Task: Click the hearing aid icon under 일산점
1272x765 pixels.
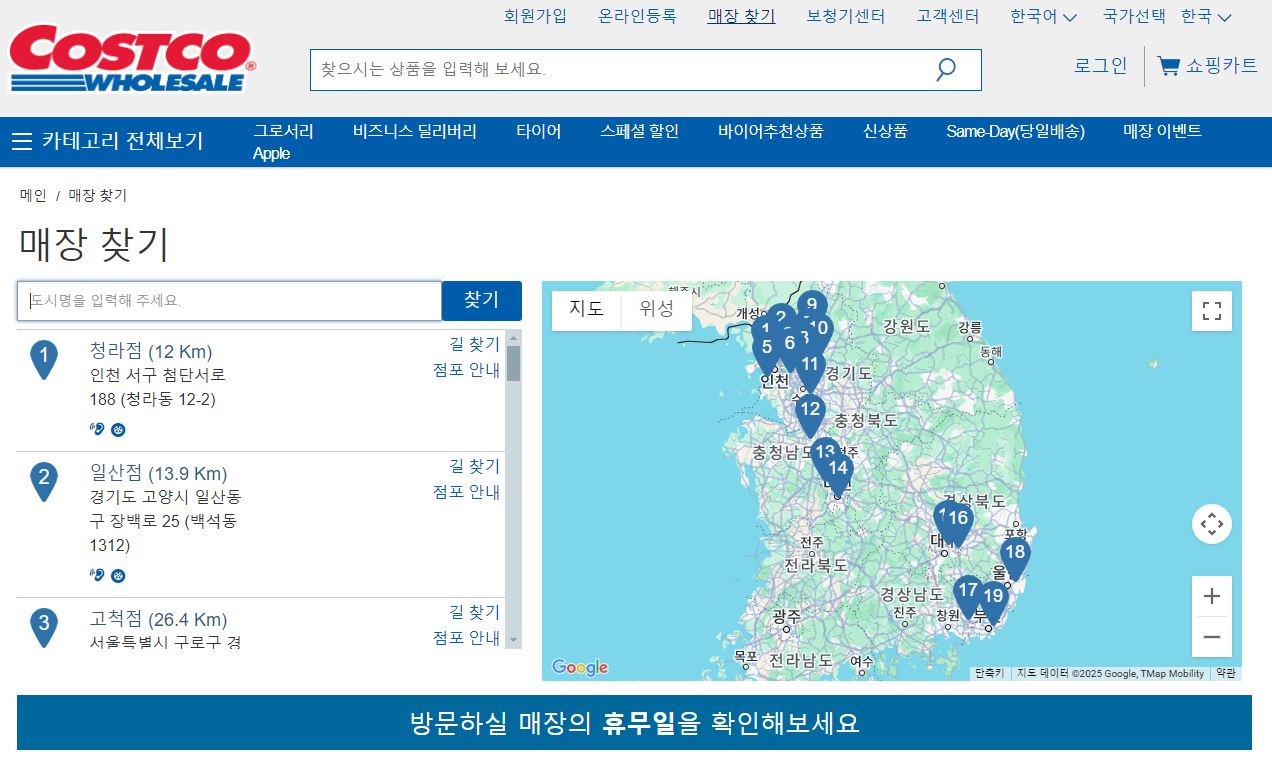Action: tap(97, 575)
